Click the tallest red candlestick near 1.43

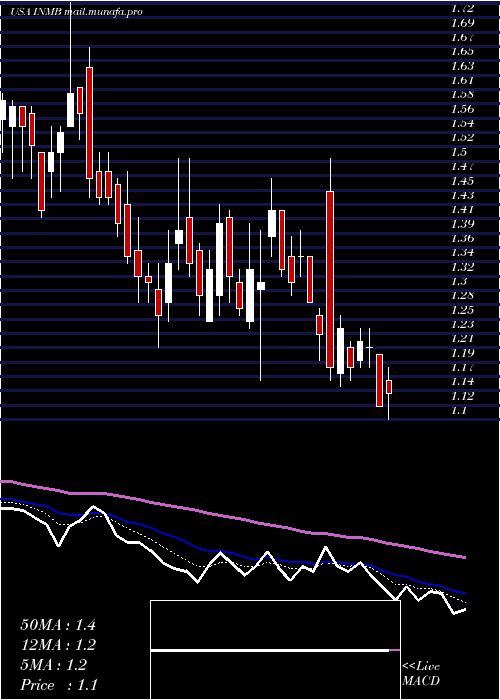[330, 279]
